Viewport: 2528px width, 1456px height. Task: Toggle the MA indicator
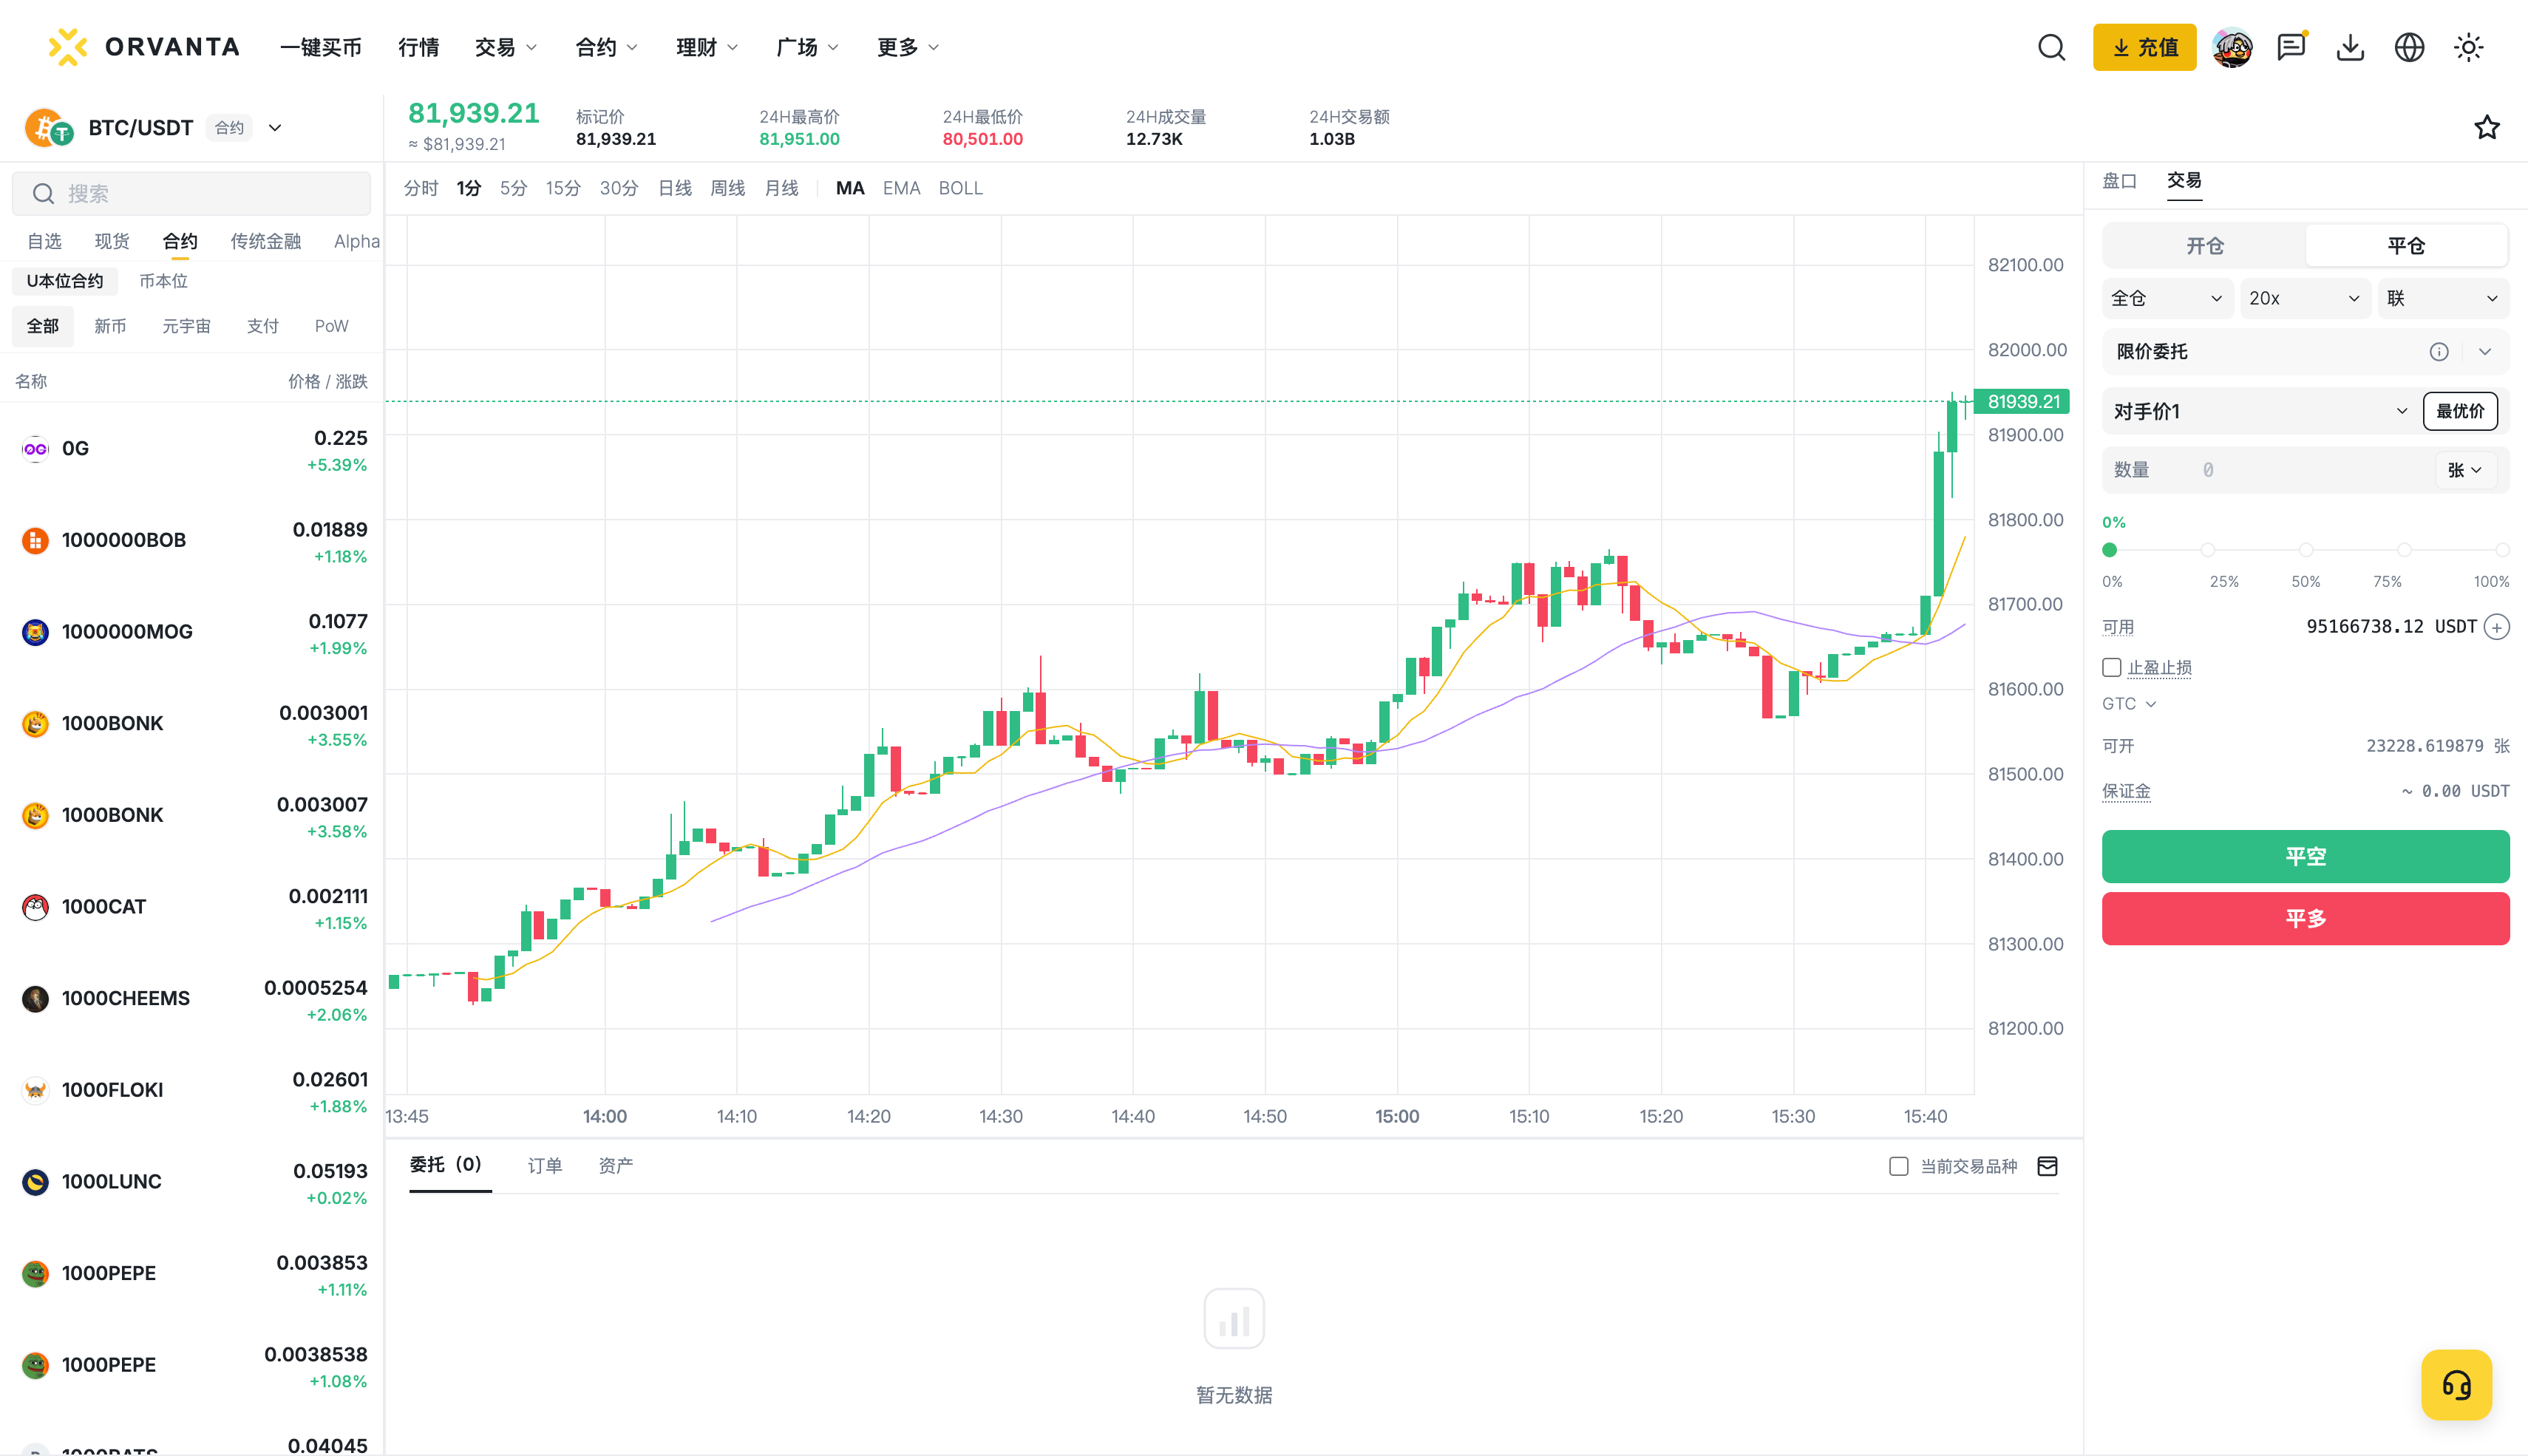click(x=850, y=188)
